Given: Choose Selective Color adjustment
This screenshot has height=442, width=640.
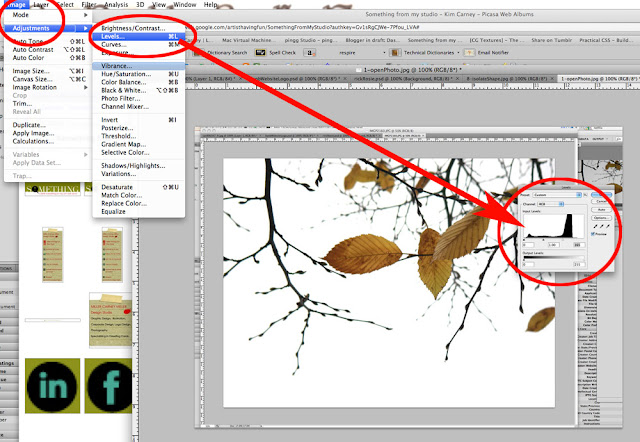Looking at the screenshot, I should click(139, 152).
